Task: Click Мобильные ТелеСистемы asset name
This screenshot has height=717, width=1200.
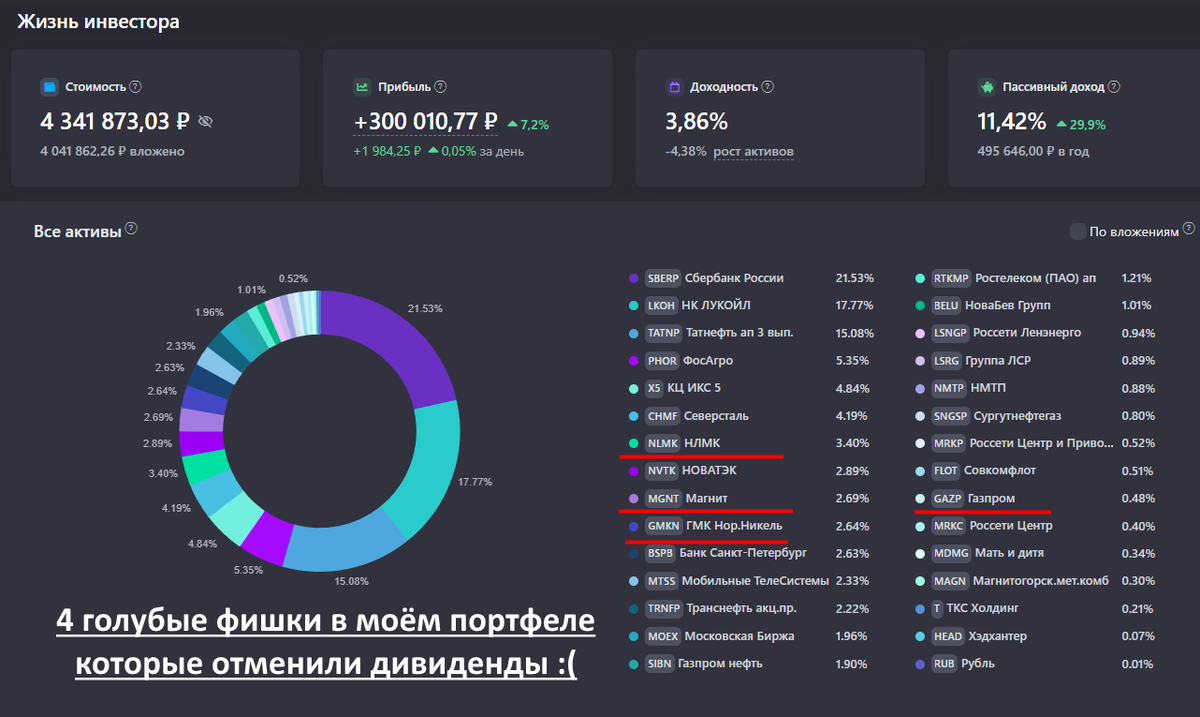Action: tap(756, 580)
